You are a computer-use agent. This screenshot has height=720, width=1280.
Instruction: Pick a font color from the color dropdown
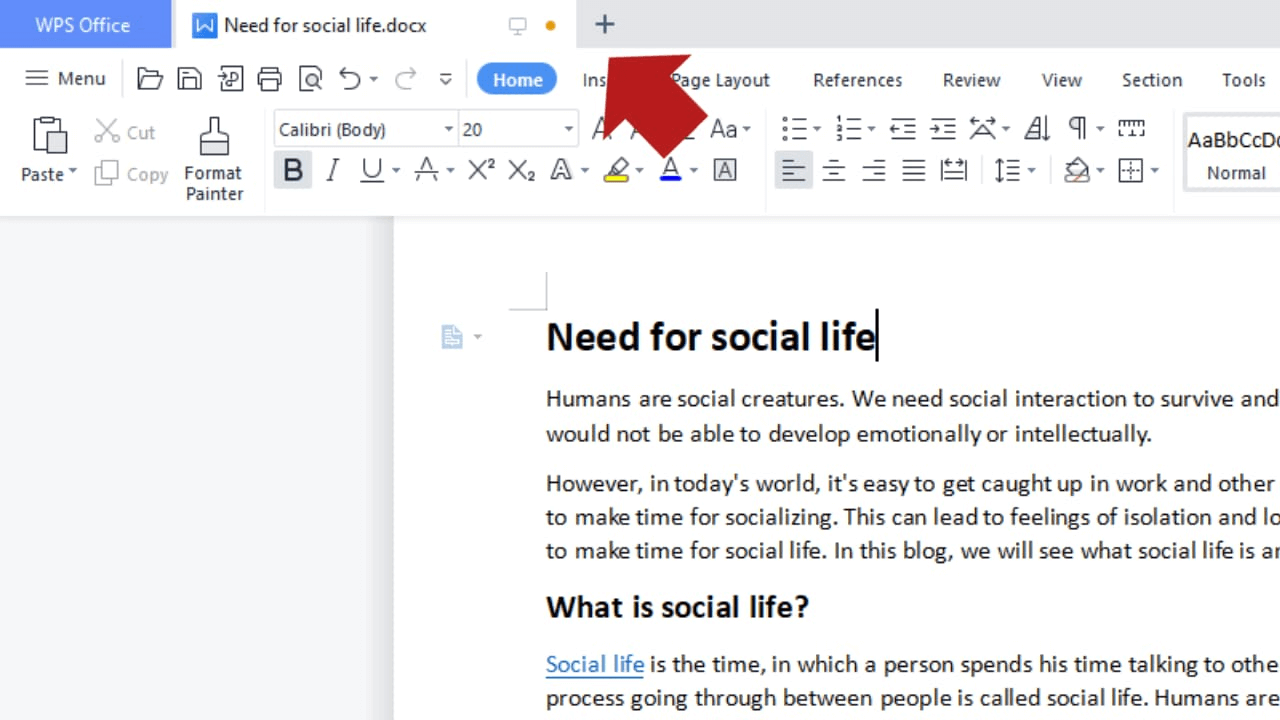point(692,170)
